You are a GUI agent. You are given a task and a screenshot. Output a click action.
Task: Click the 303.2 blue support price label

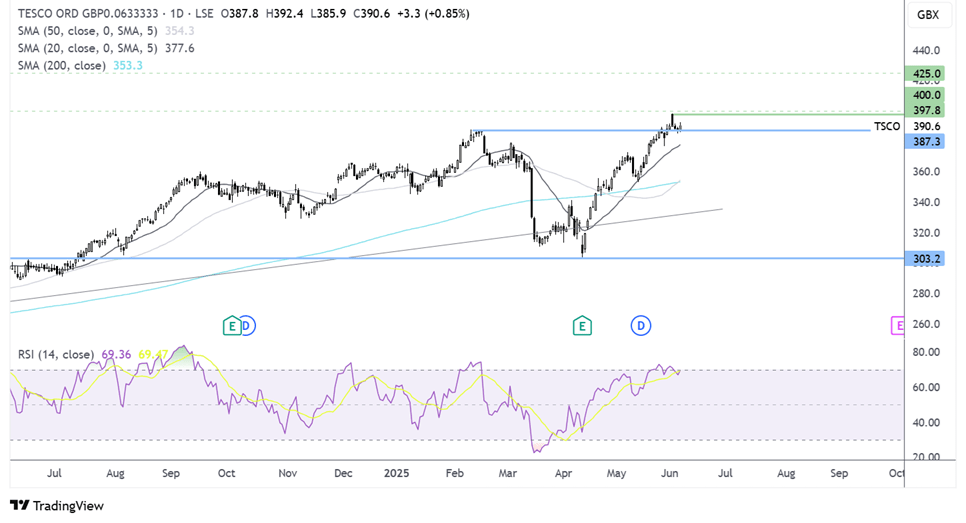(x=927, y=259)
